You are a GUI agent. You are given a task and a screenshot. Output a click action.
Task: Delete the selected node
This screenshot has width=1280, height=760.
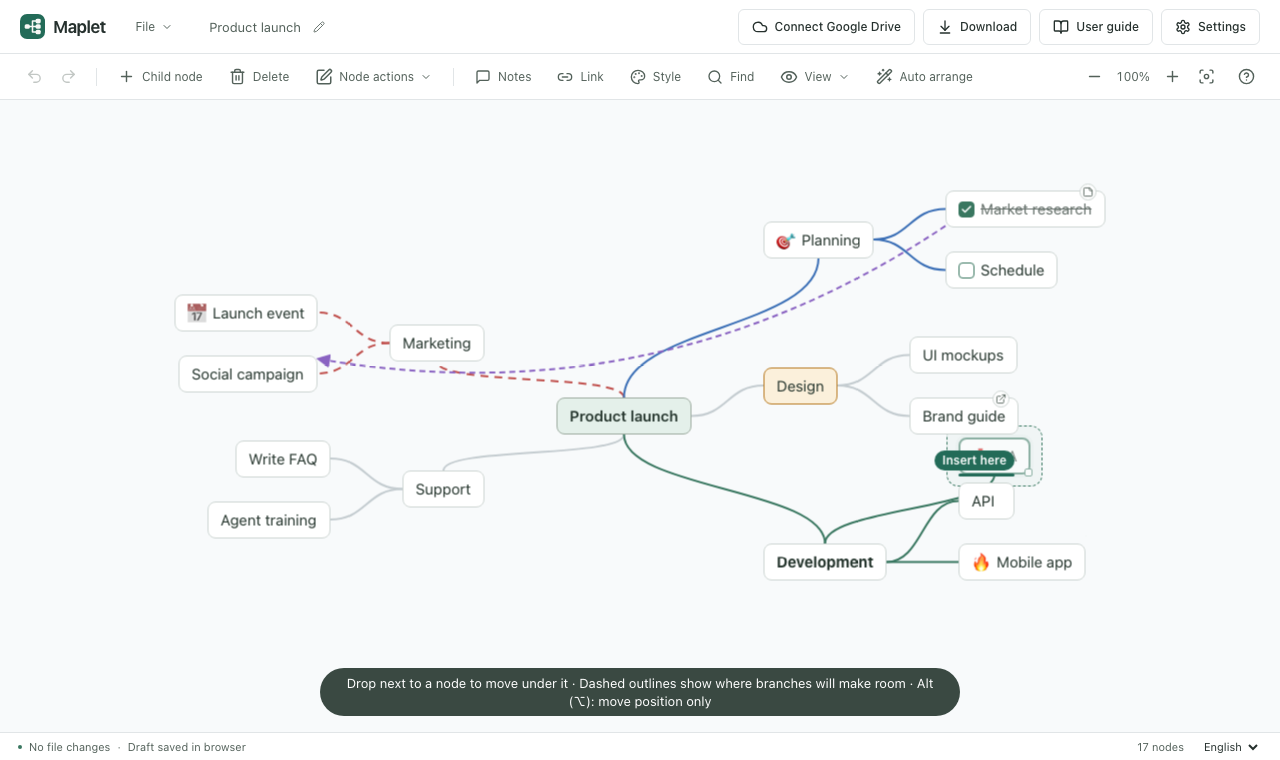260,77
